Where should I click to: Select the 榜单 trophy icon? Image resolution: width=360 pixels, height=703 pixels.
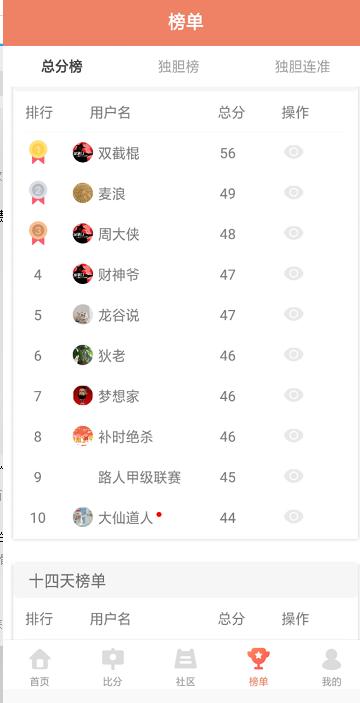click(258, 659)
